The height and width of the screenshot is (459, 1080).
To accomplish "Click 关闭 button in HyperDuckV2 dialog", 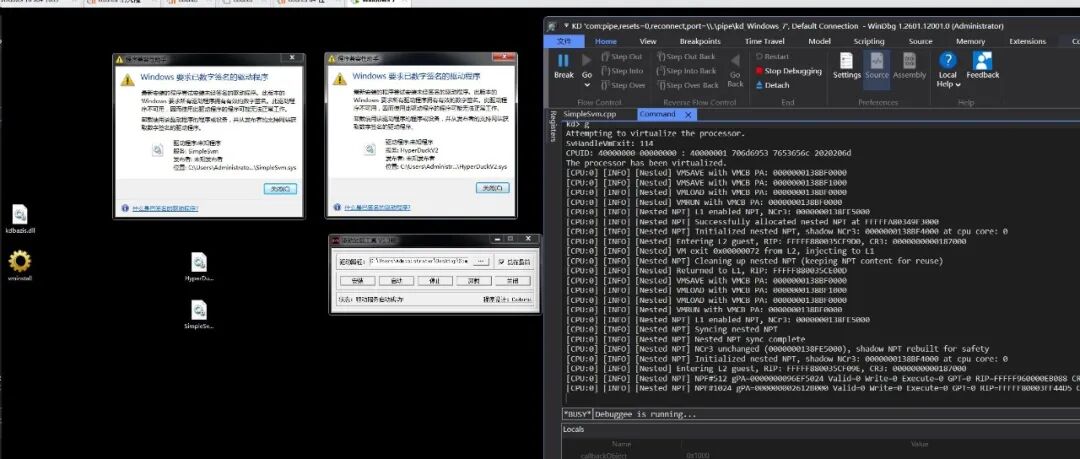I will (492, 187).
